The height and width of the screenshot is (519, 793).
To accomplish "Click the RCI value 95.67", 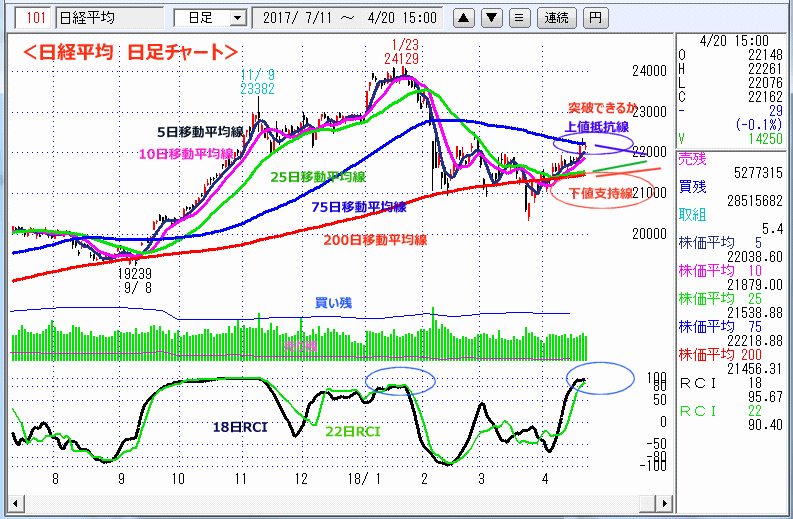I will 765,397.
